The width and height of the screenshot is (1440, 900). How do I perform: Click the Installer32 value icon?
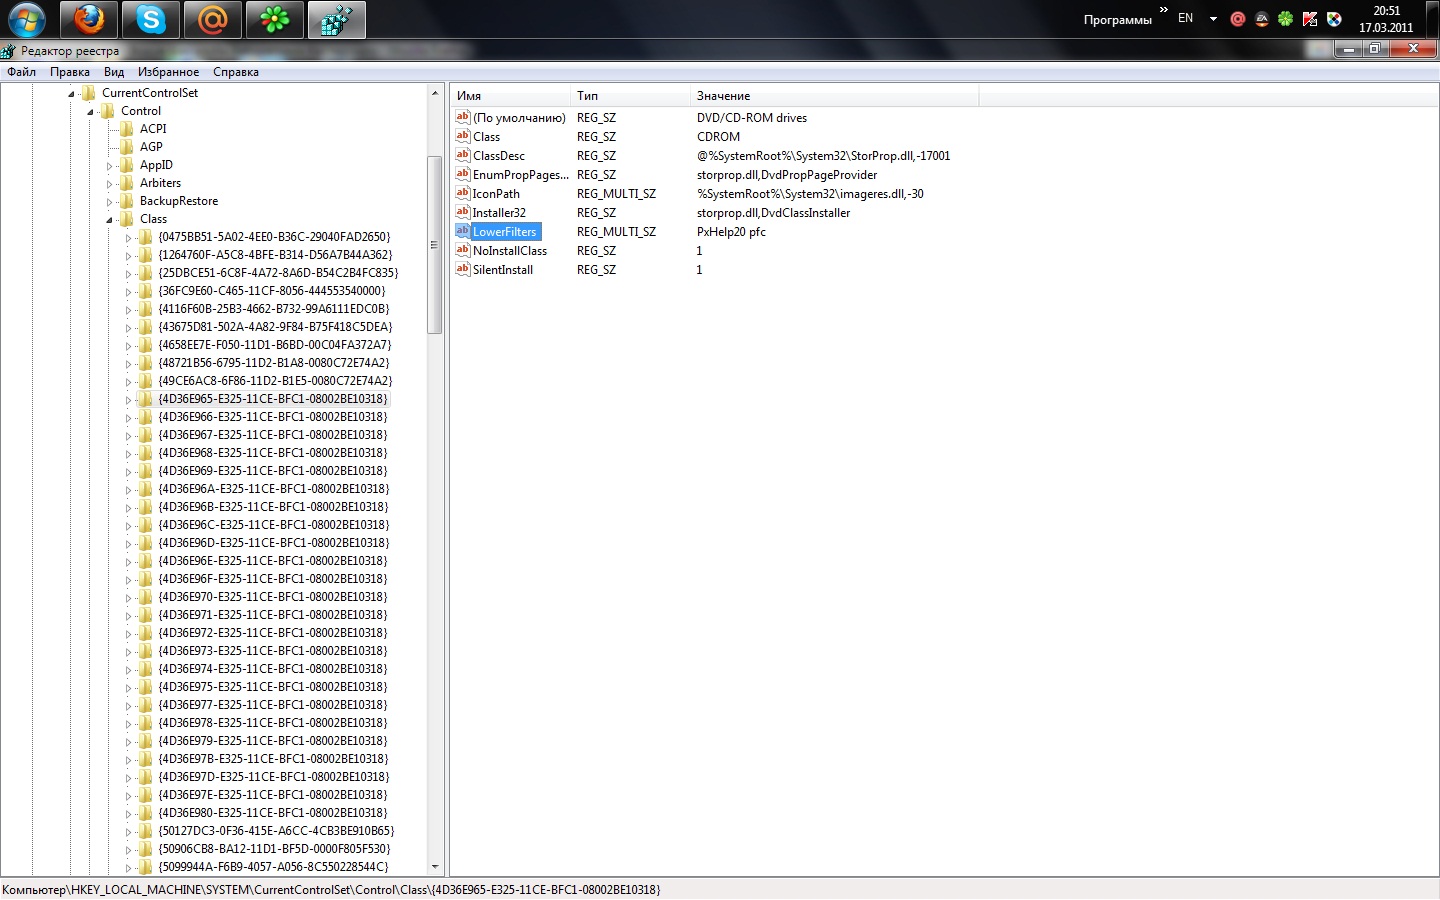462,212
